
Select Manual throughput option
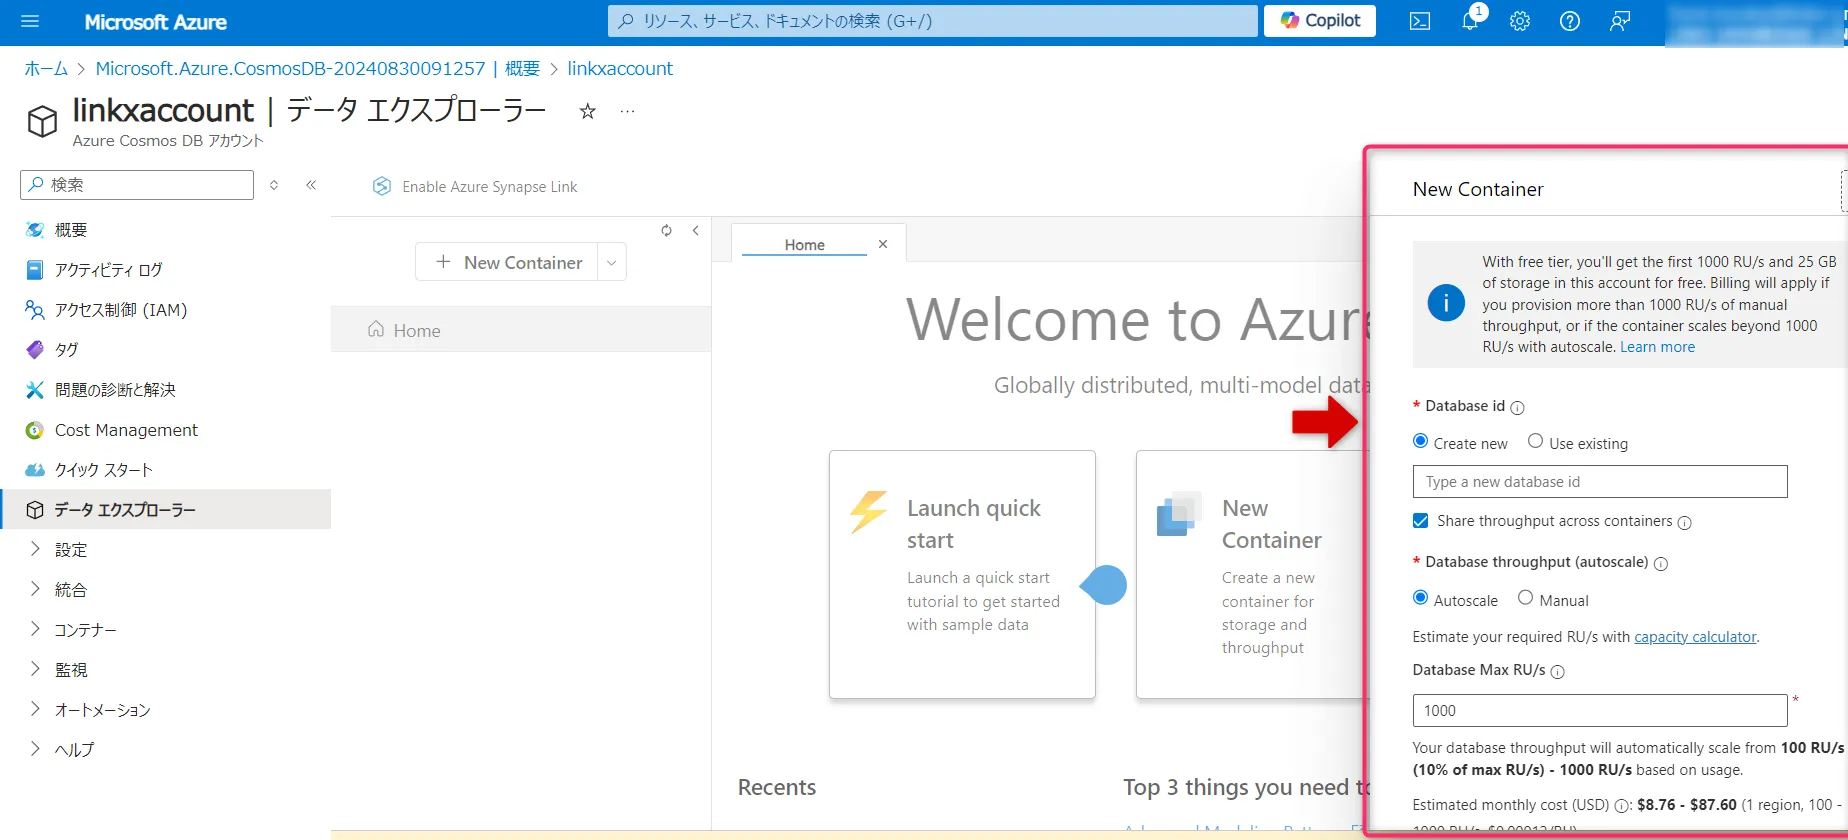1525,598
